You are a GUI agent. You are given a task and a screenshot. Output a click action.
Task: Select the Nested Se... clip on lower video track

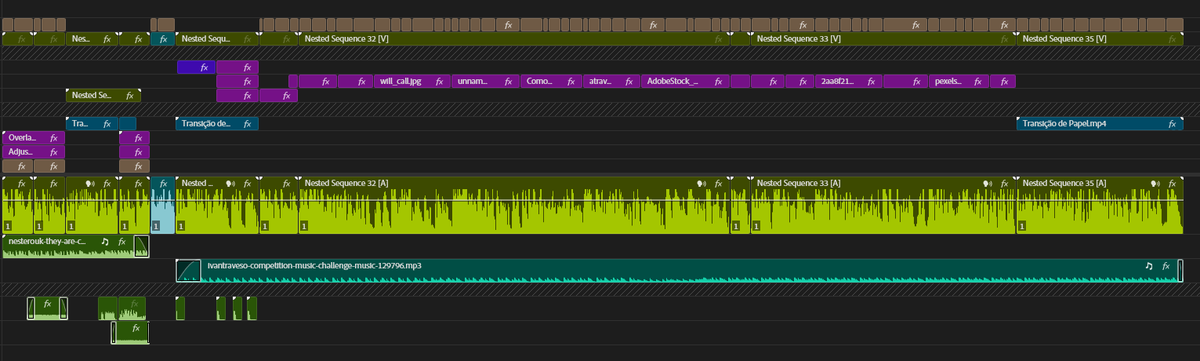pos(104,96)
